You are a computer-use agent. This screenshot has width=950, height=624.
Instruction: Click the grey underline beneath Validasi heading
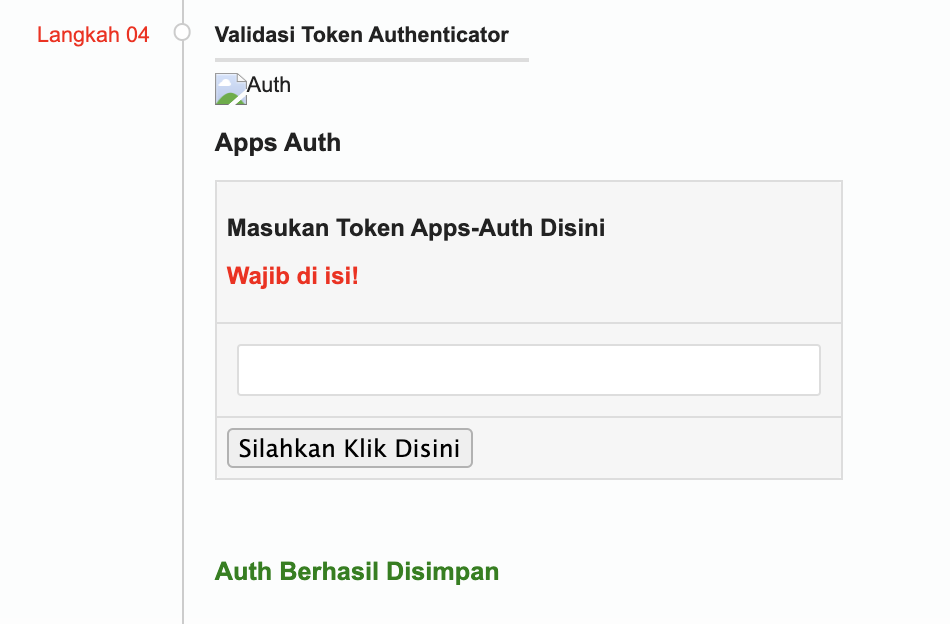371,60
